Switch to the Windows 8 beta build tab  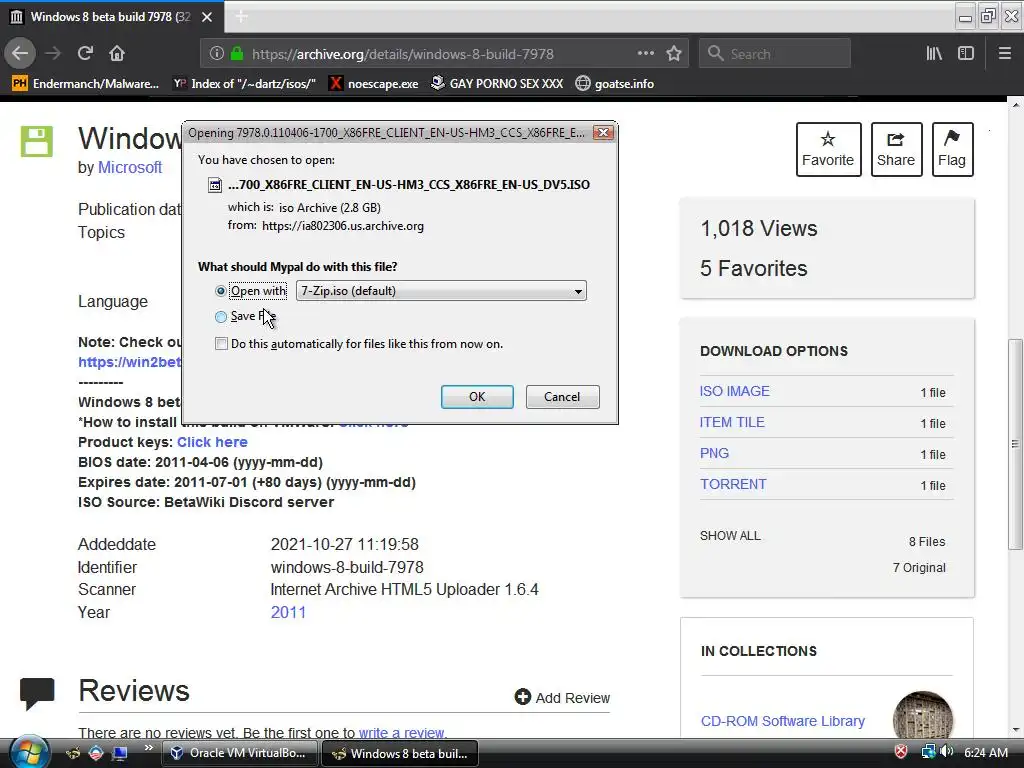[111, 17]
